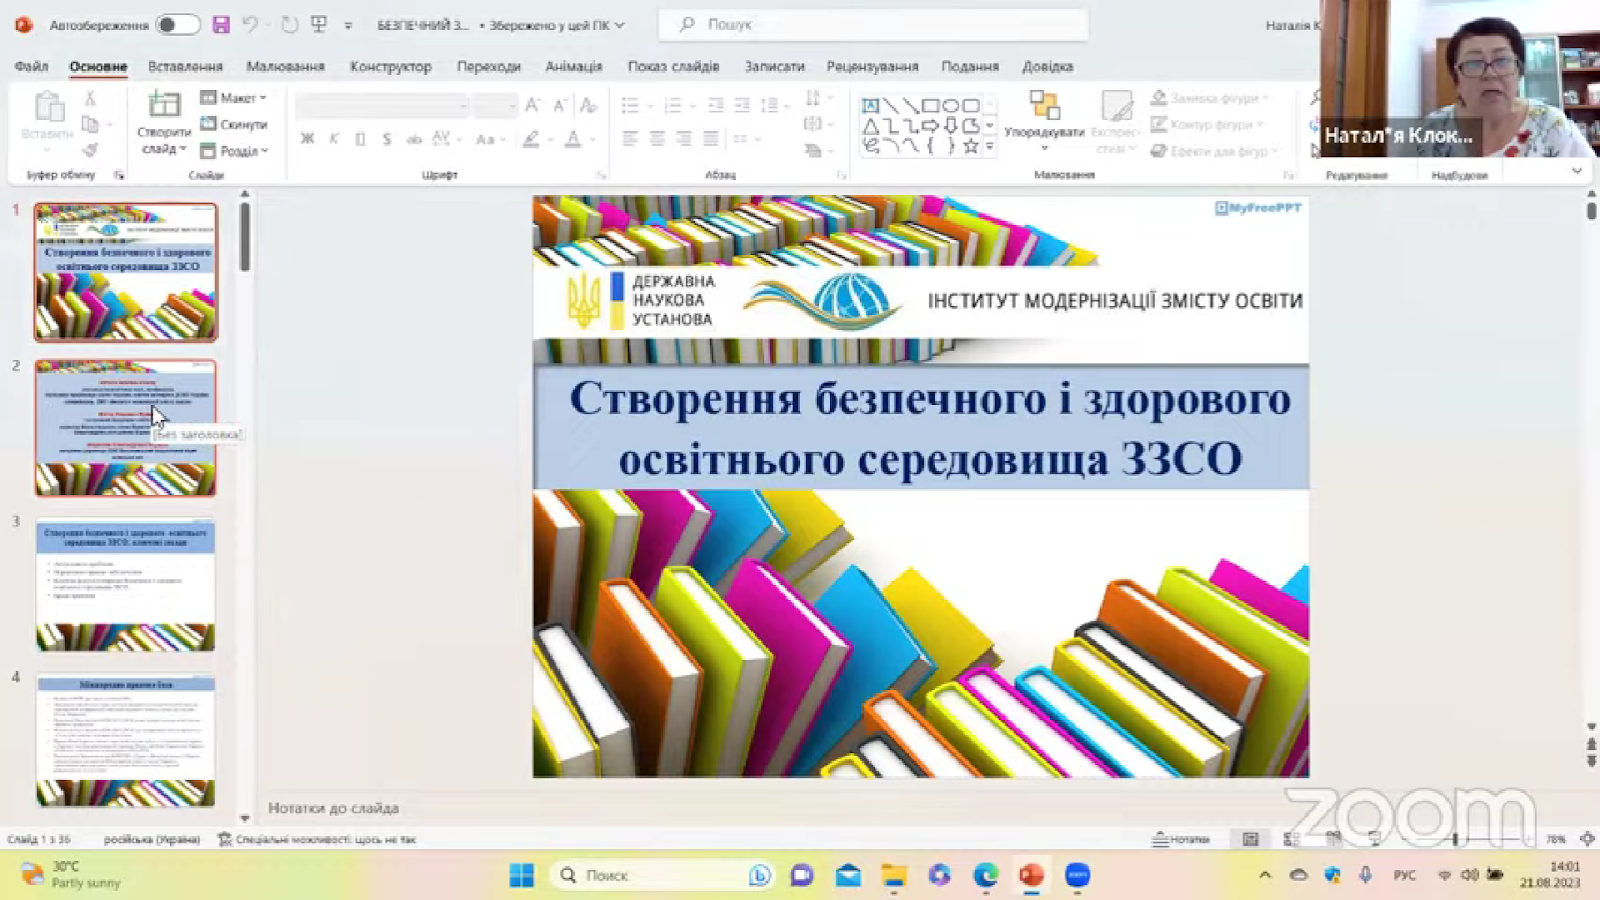Toggle text shadow S formatting
1600x900 pixels.
[x=387, y=139]
